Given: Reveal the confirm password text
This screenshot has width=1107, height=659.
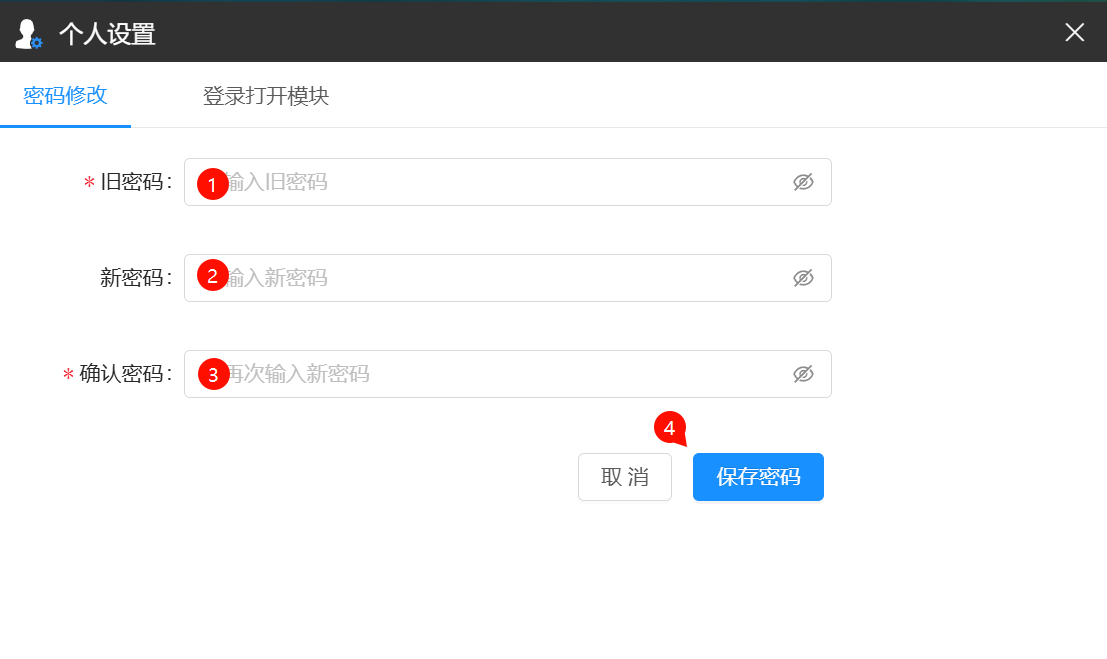Looking at the screenshot, I should click(803, 374).
